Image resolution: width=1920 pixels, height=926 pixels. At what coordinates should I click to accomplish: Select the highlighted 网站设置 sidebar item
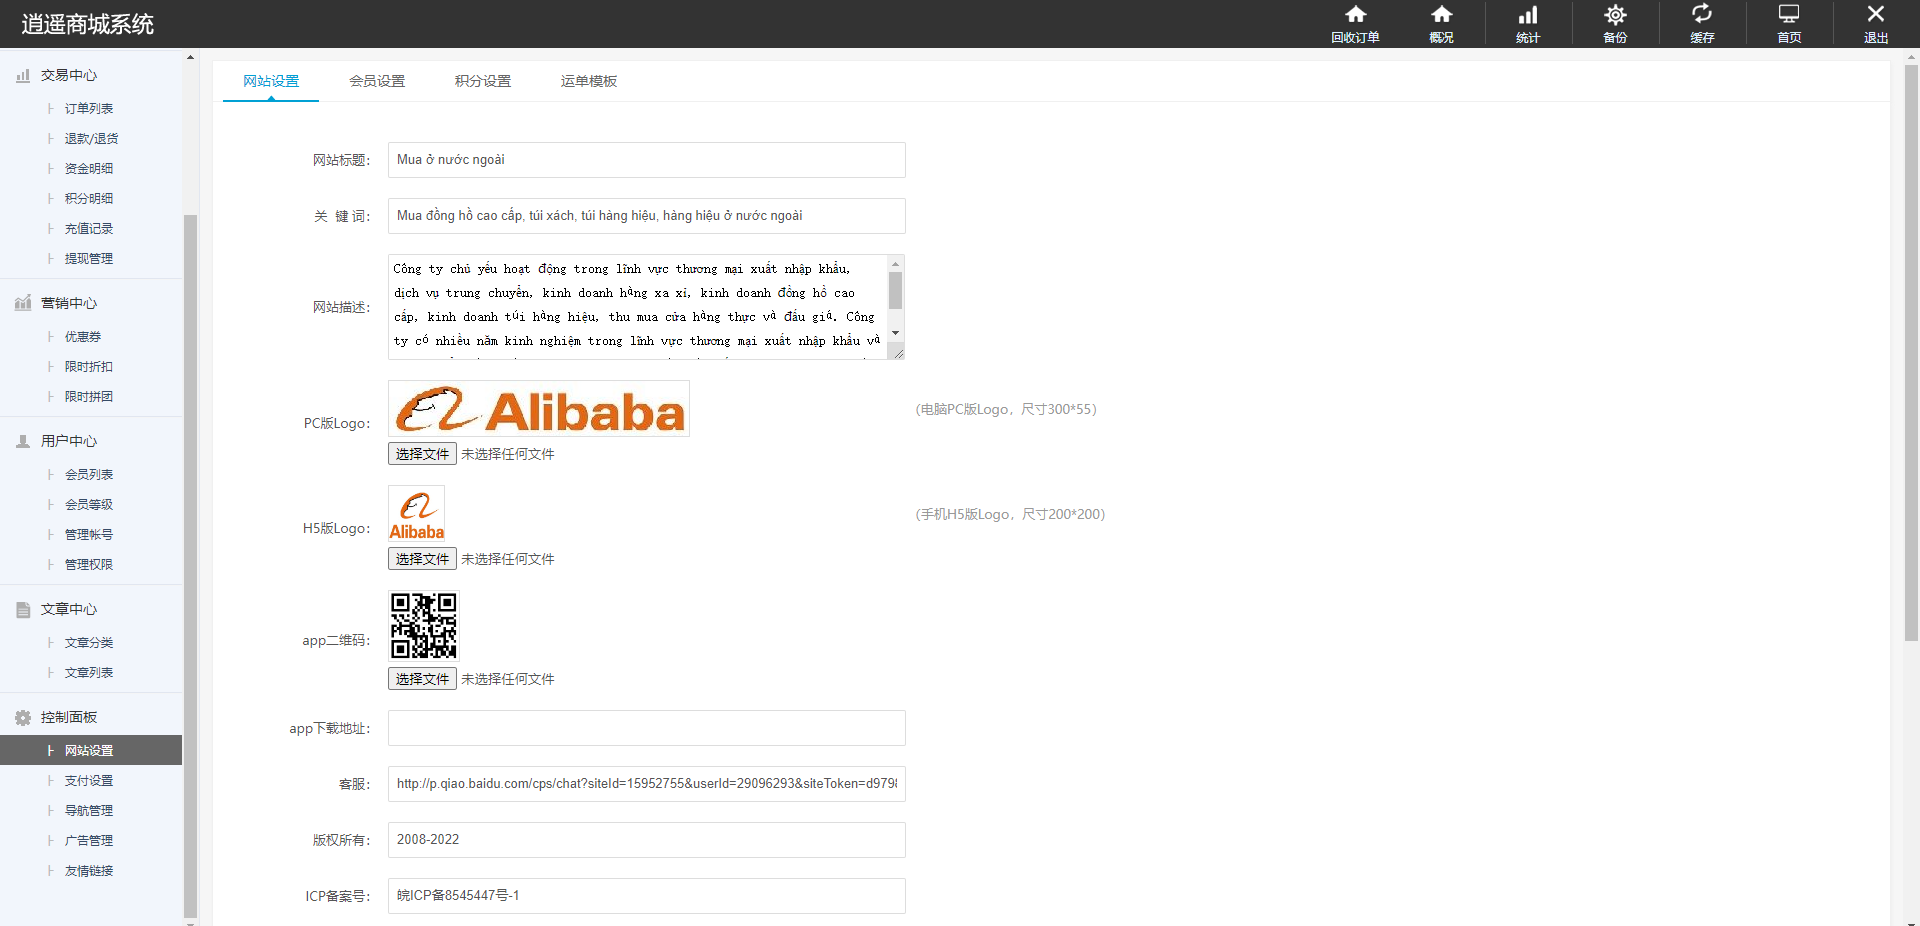(89, 750)
